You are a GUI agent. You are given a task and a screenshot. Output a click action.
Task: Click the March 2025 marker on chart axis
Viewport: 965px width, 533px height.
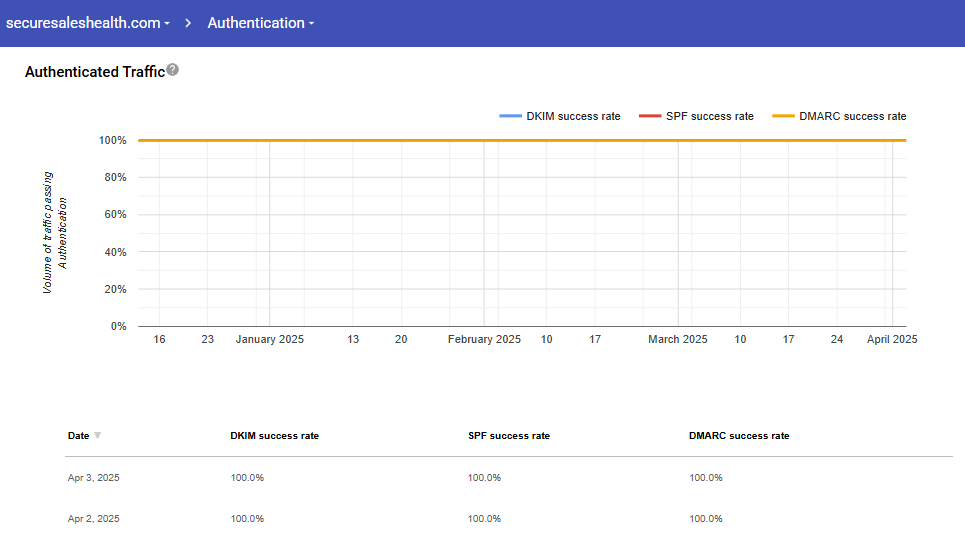pyautogui.click(x=678, y=340)
